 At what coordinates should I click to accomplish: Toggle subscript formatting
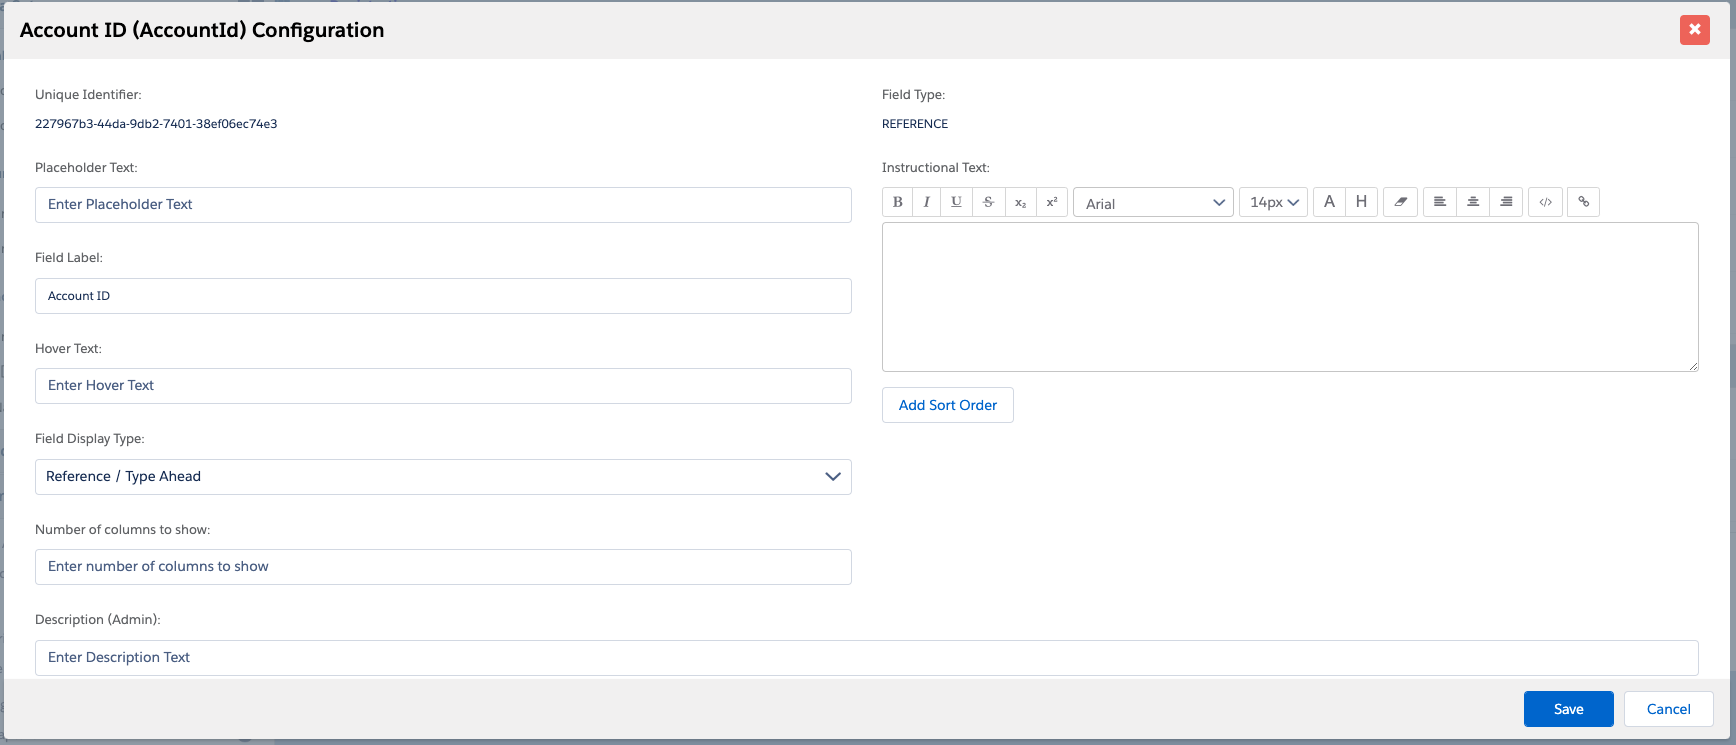(x=1020, y=202)
